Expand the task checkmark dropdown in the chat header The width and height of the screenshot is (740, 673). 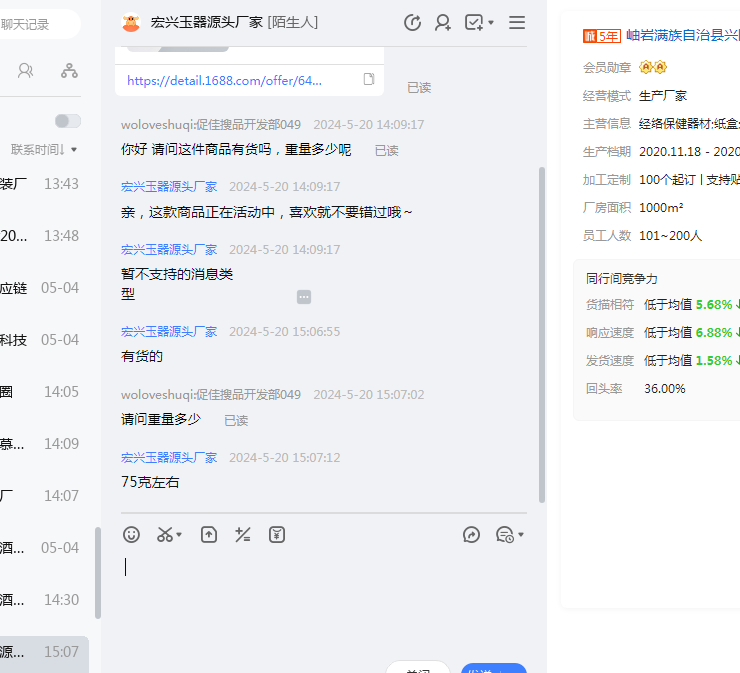point(479,22)
